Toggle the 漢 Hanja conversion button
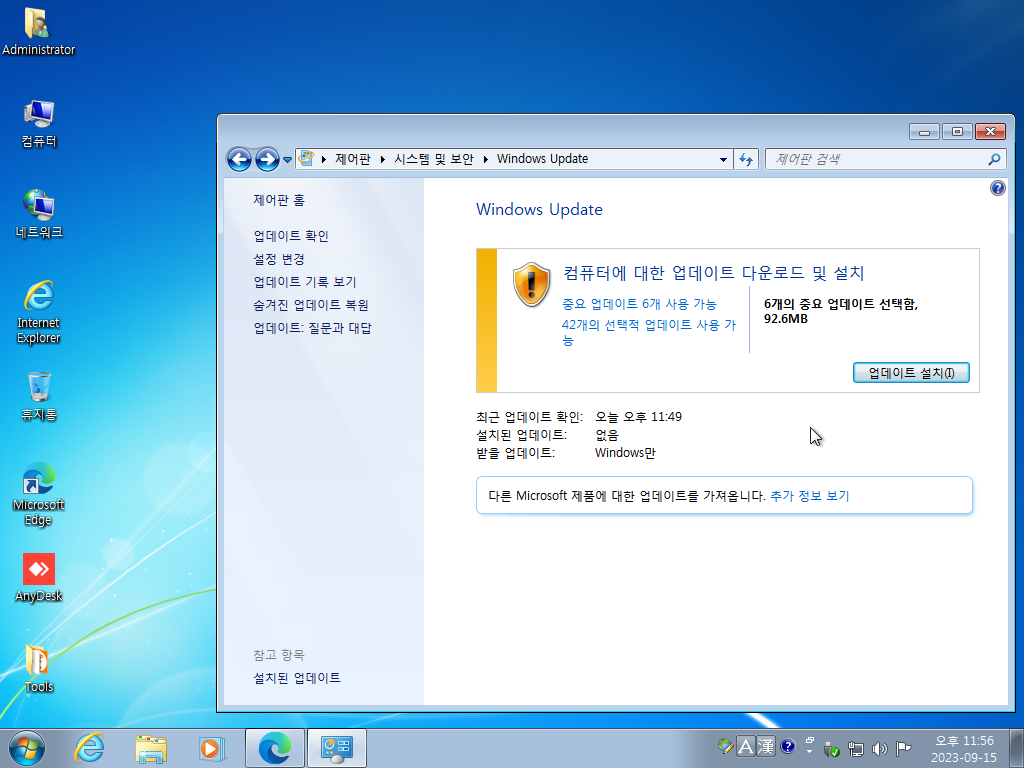1024x768 pixels. (x=765, y=746)
